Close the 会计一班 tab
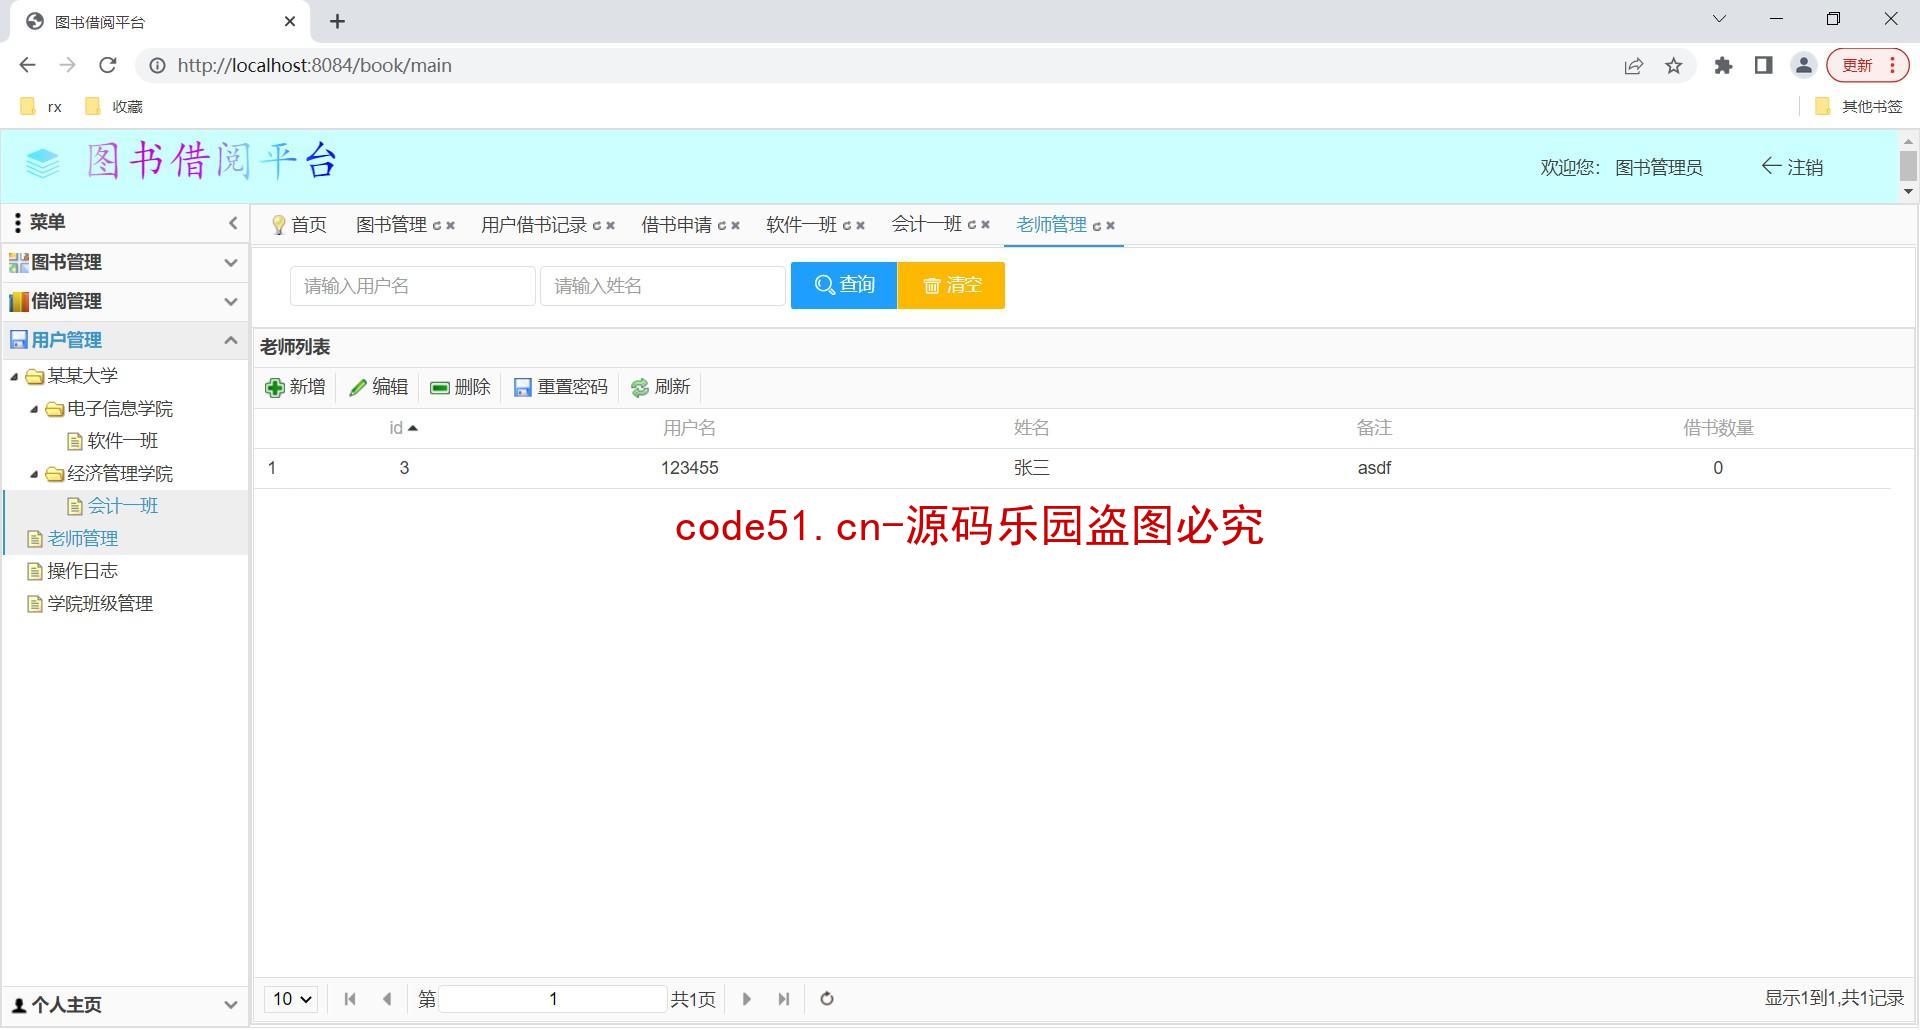 tap(986, 226)
